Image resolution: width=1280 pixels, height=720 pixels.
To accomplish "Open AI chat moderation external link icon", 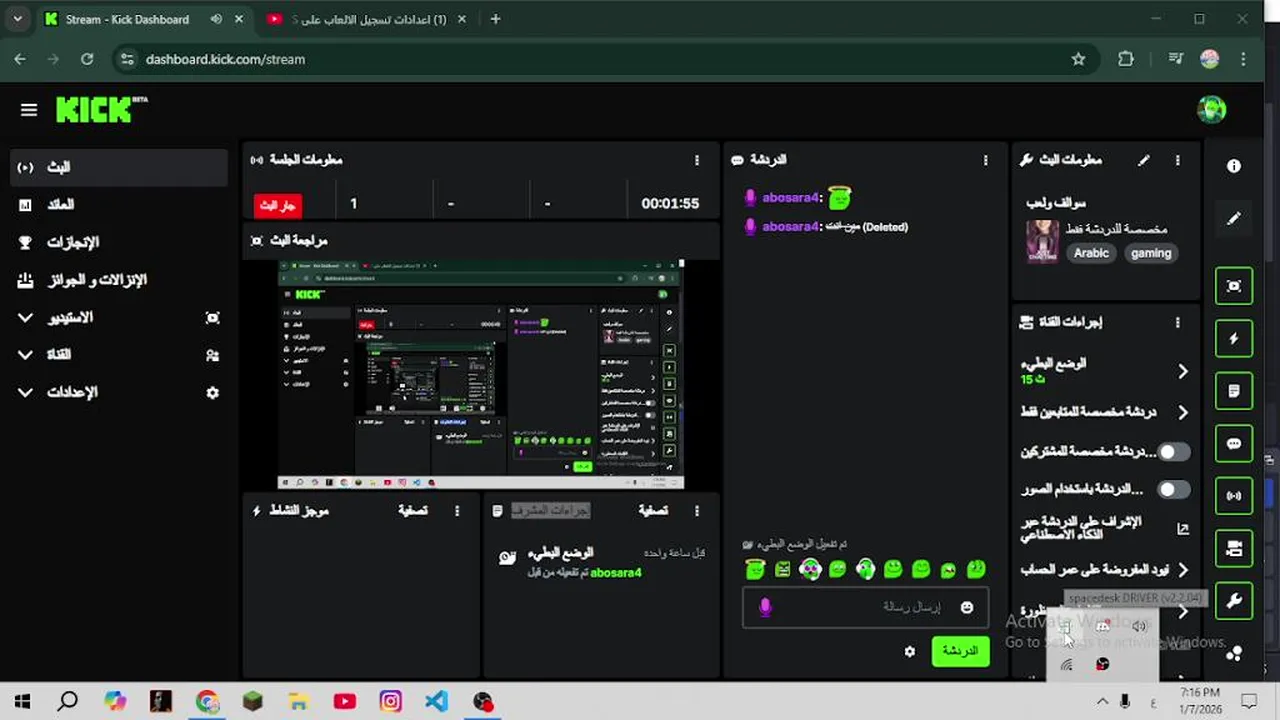I will (x=1183, y=529).
